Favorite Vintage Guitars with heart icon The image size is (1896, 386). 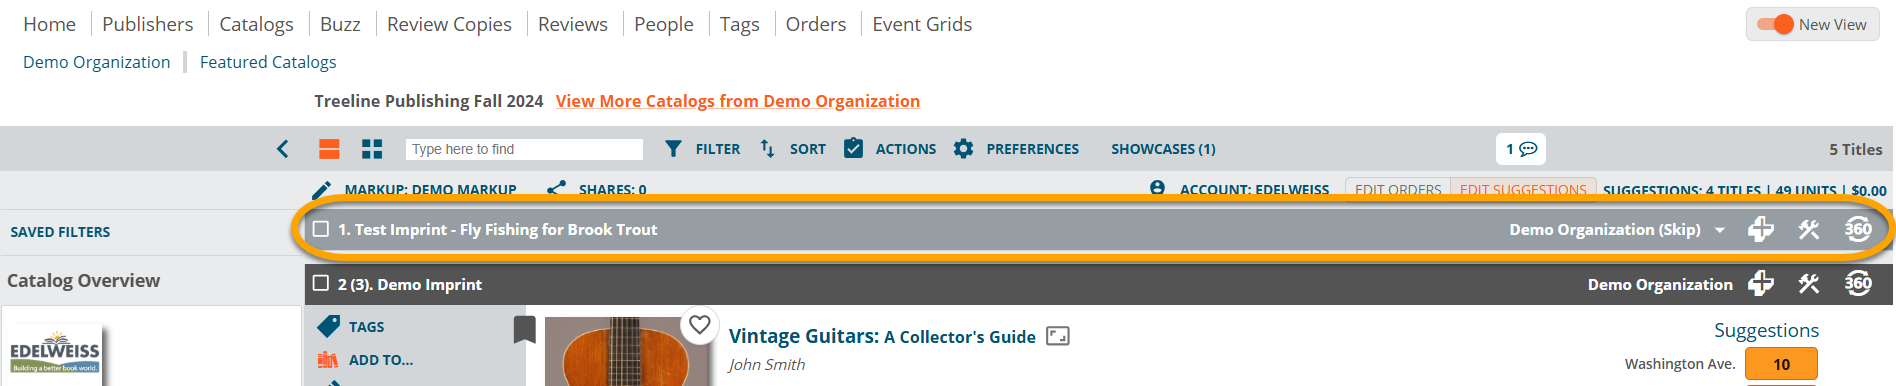700,325
